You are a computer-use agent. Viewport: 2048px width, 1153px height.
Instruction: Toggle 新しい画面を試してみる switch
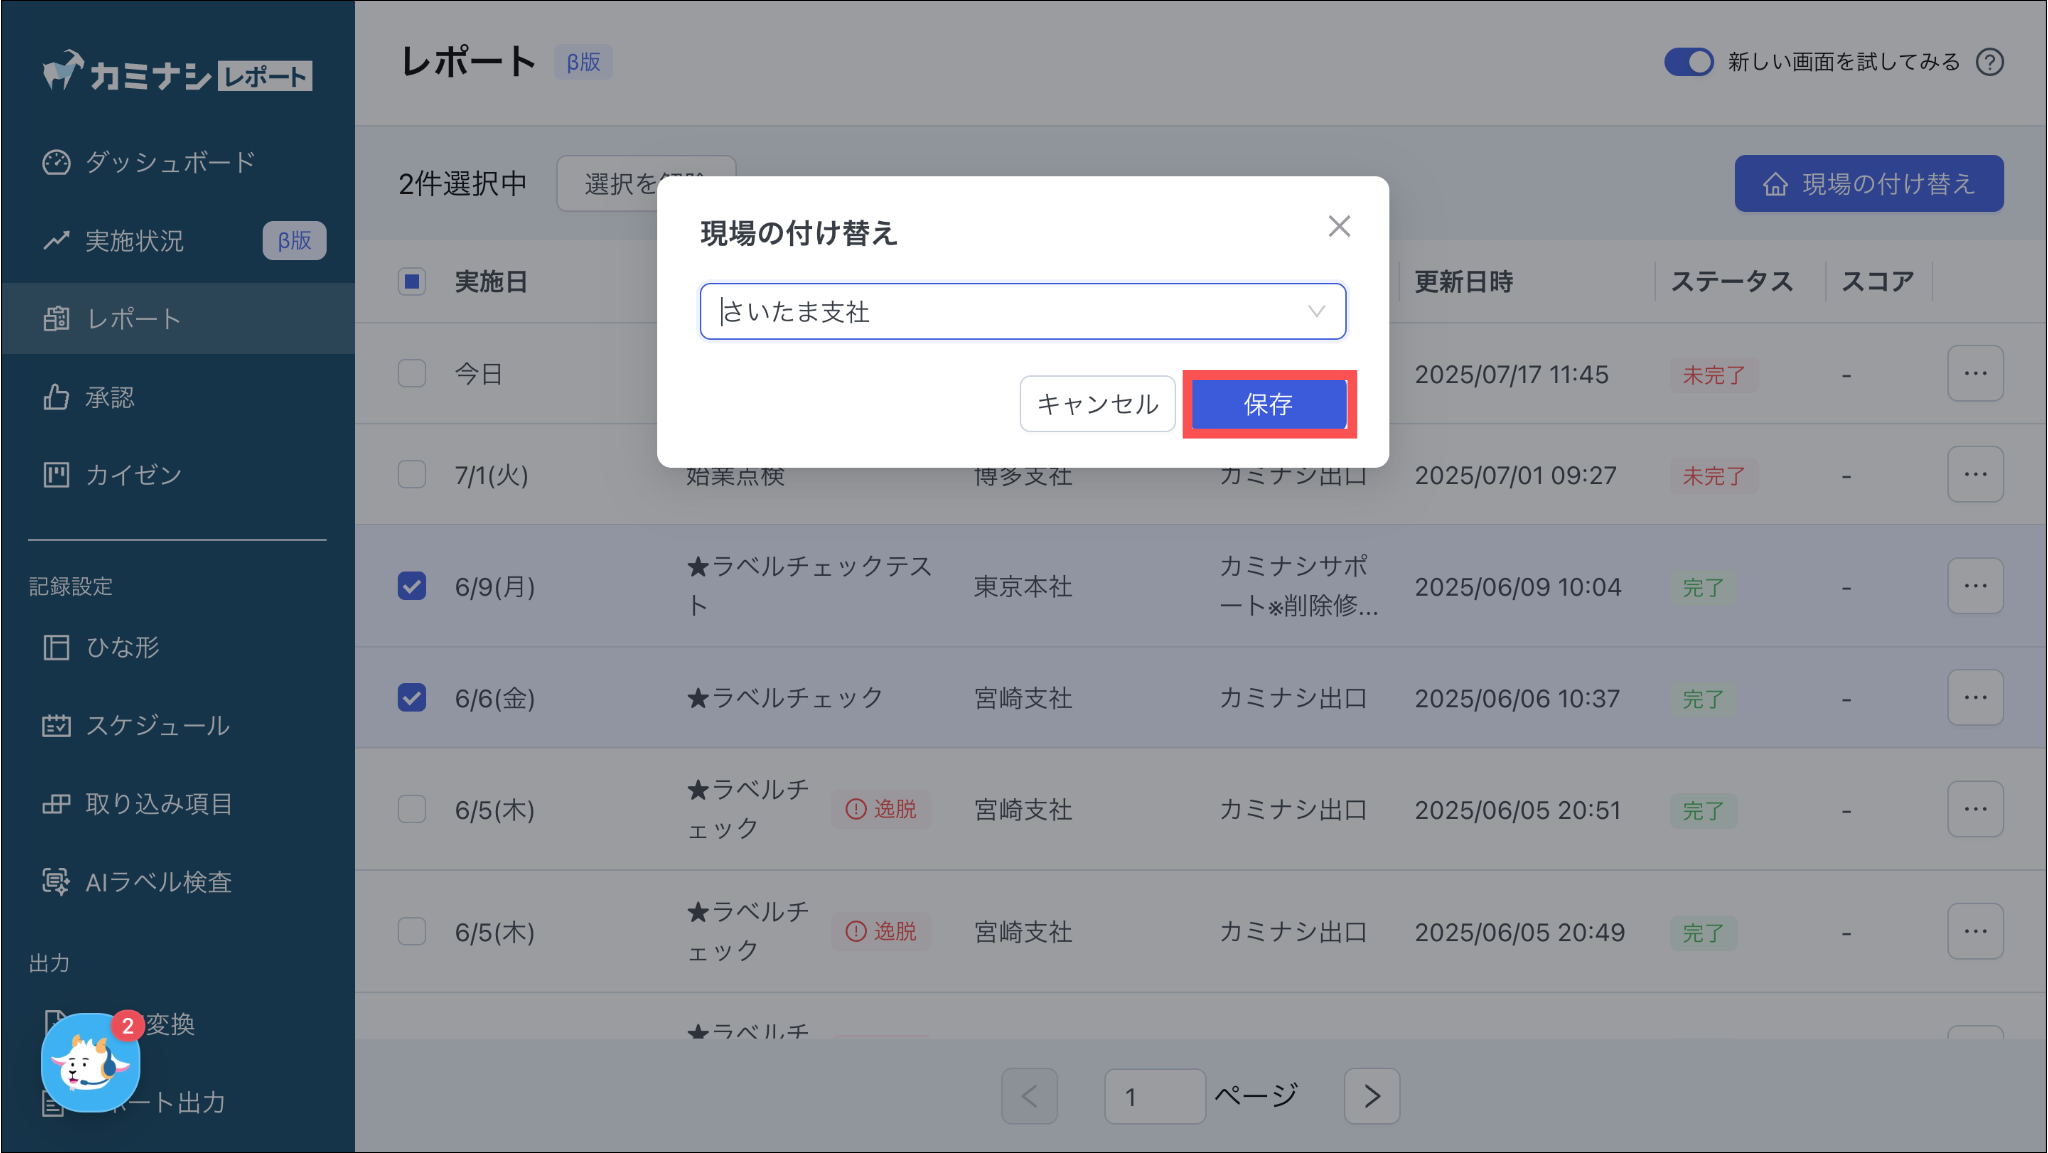tap(1688, 62)
